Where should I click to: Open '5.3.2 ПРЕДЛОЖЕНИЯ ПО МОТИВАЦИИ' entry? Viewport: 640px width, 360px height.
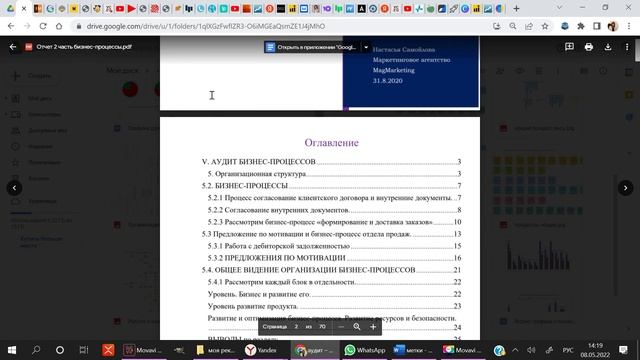334,258
